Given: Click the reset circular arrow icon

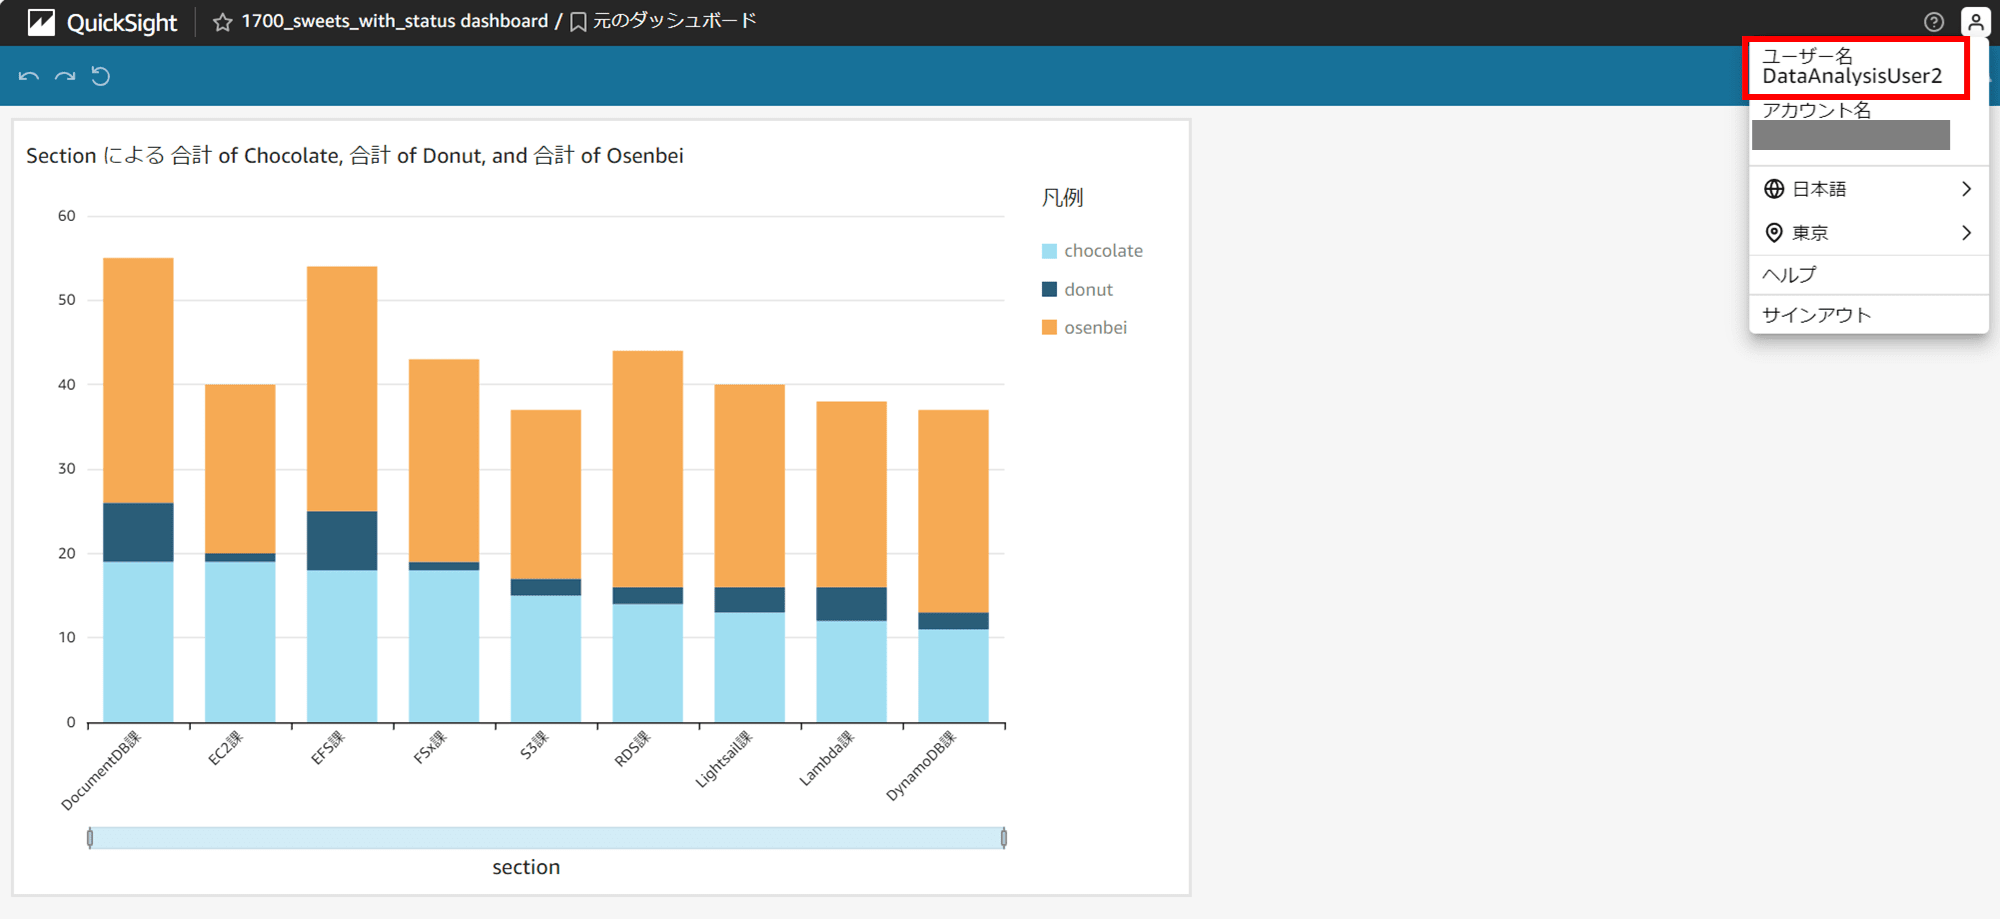Looking at the screenshot, I should tap(101, 76).
